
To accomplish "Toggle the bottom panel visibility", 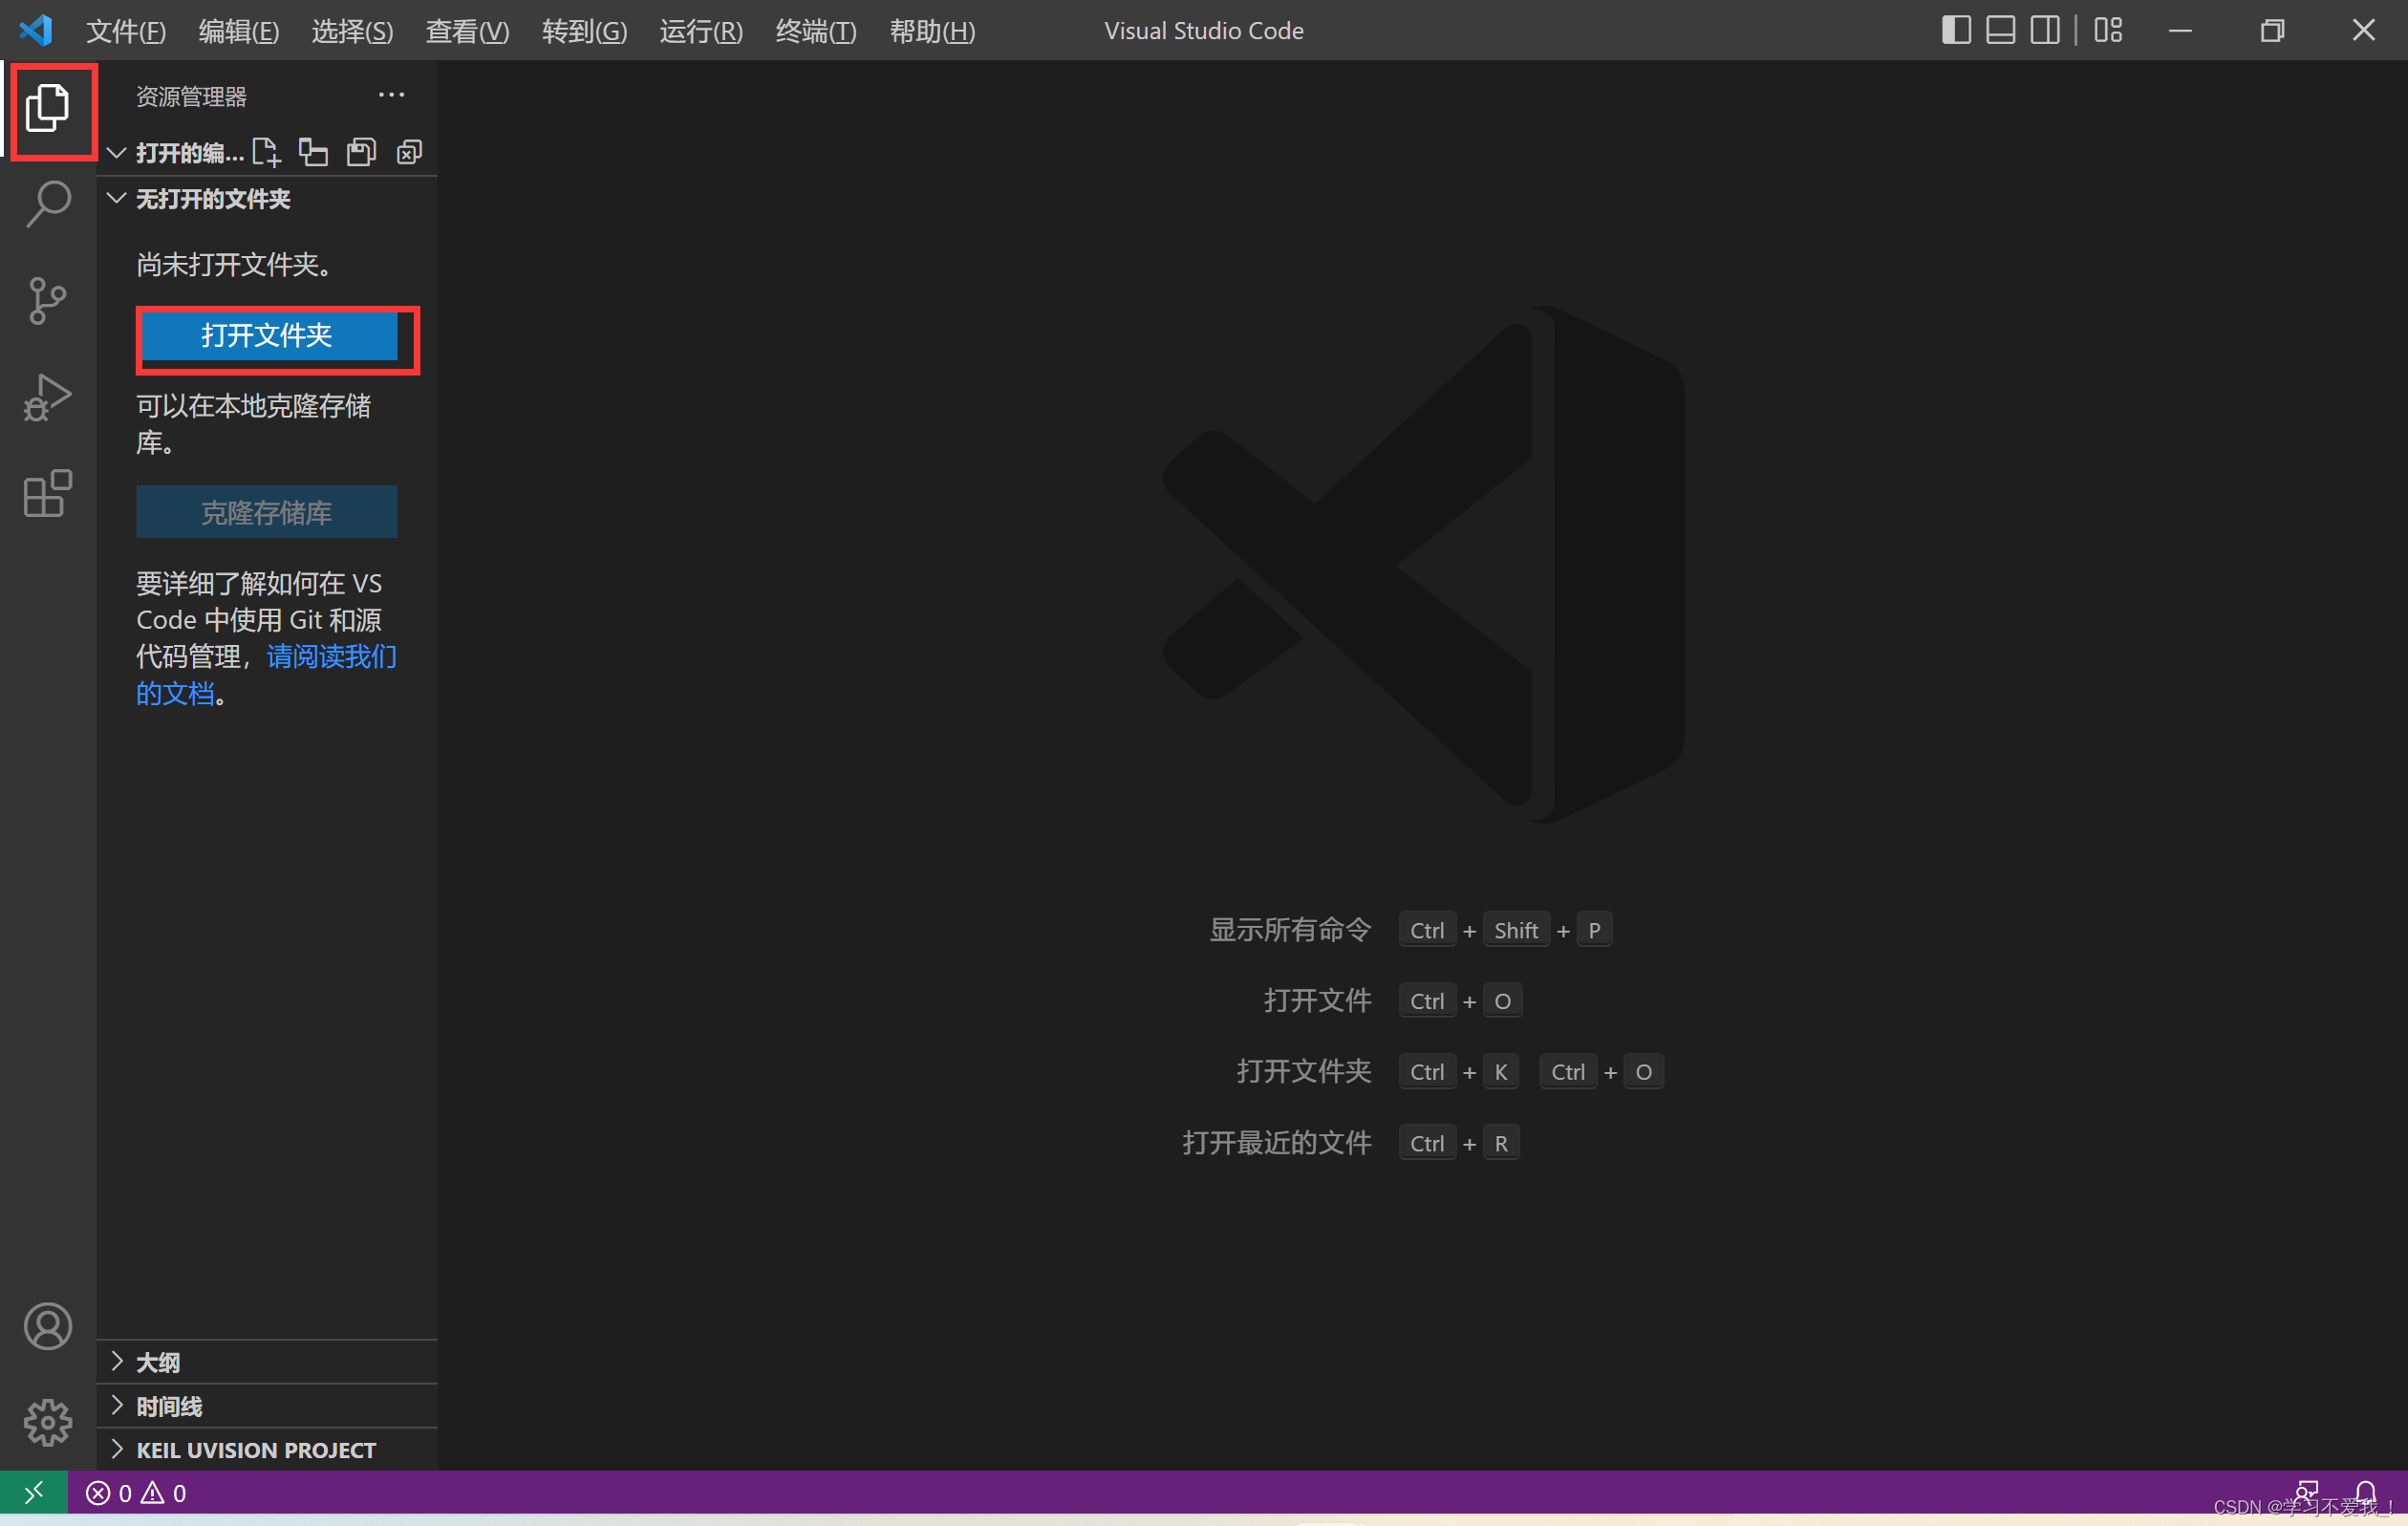I will (2000, 30).
